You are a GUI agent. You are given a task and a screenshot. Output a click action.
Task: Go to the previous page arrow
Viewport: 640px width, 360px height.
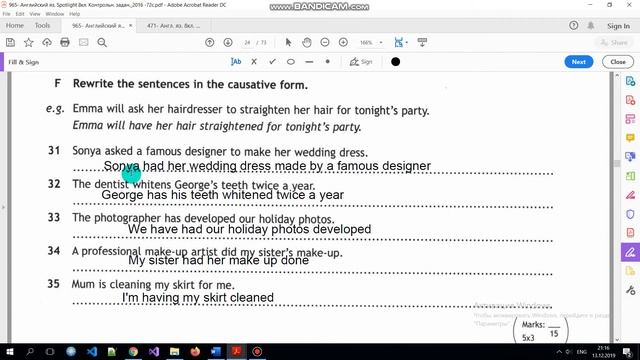click(x=209, y=42)
